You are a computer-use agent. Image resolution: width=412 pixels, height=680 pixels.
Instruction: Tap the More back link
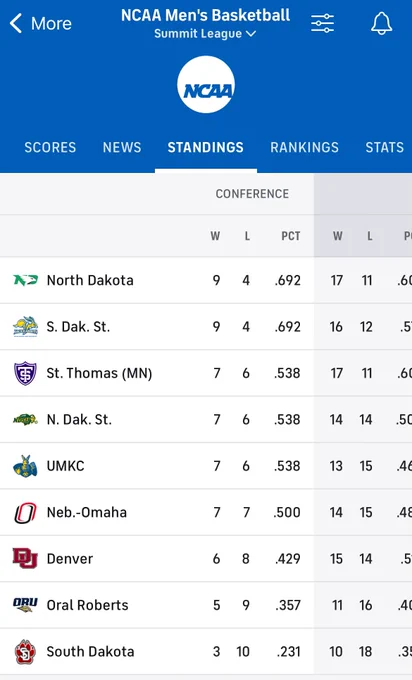51,23
